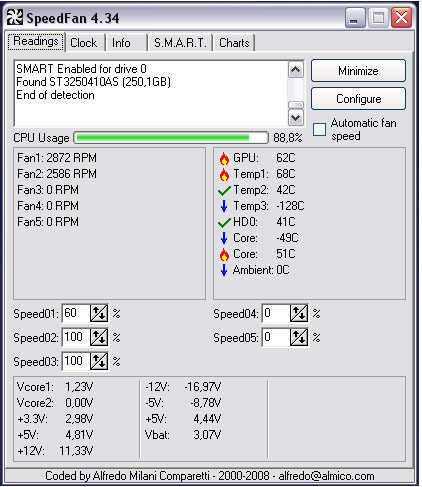The width and height of the screenshot is (422, 487).
Task: Click the alfredo@almico.com status bar text
Action: 326,476
